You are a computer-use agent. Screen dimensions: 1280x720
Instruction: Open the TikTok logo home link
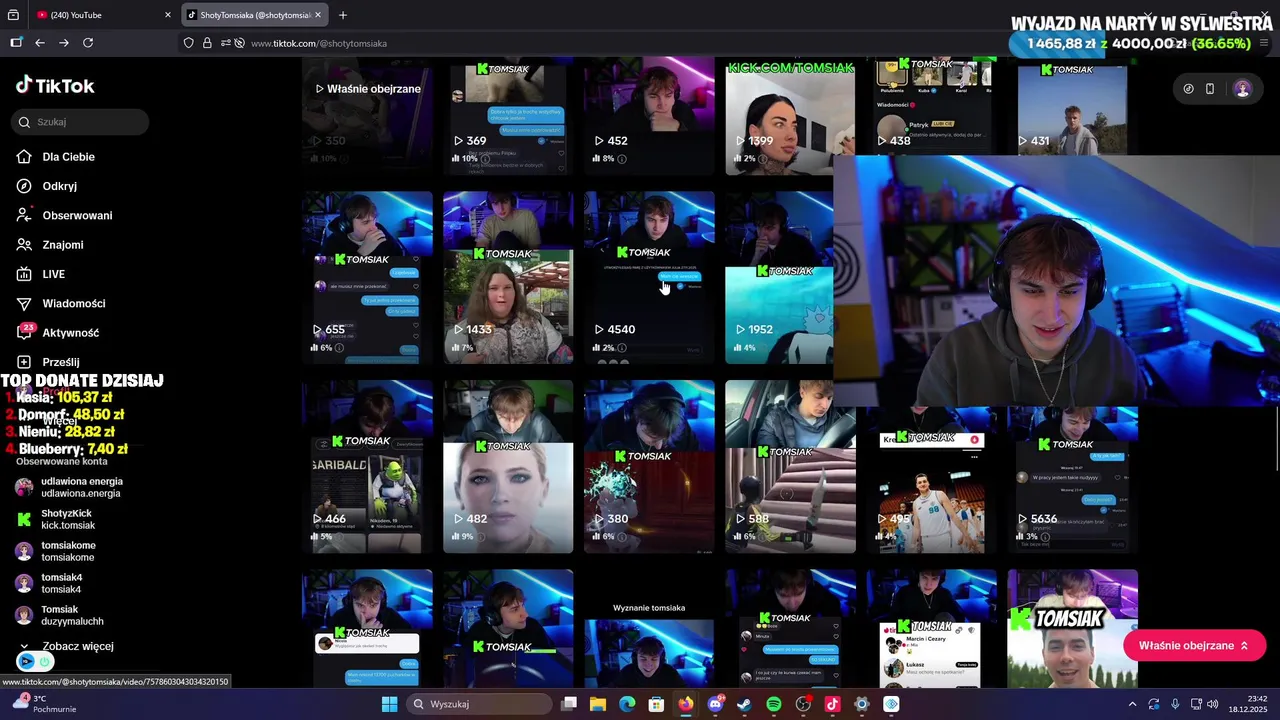[55, 86]
